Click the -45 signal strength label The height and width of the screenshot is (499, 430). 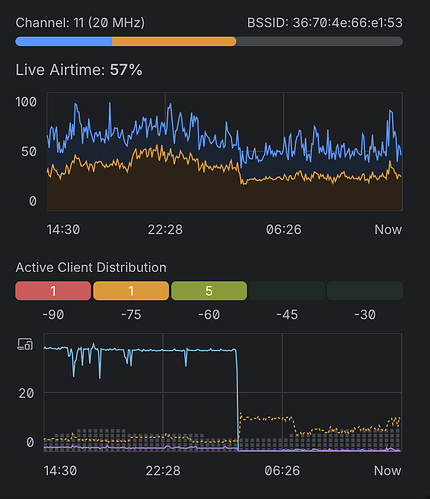[x=287, y=315]
